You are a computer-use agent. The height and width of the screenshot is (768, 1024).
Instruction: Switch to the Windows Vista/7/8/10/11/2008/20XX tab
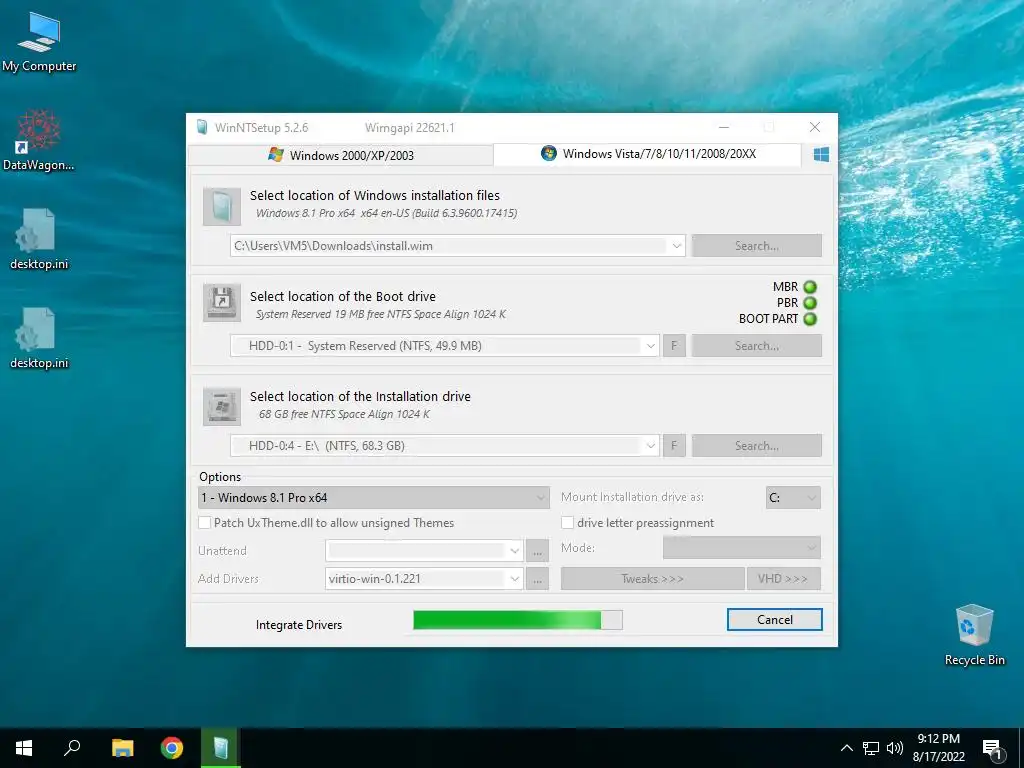pos(647,154)
